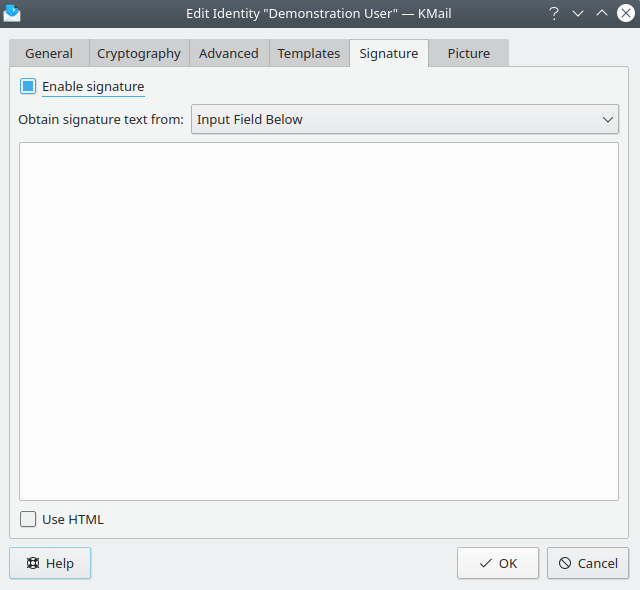
Task: Show the Picture tab
Action: tap(469, 54)
